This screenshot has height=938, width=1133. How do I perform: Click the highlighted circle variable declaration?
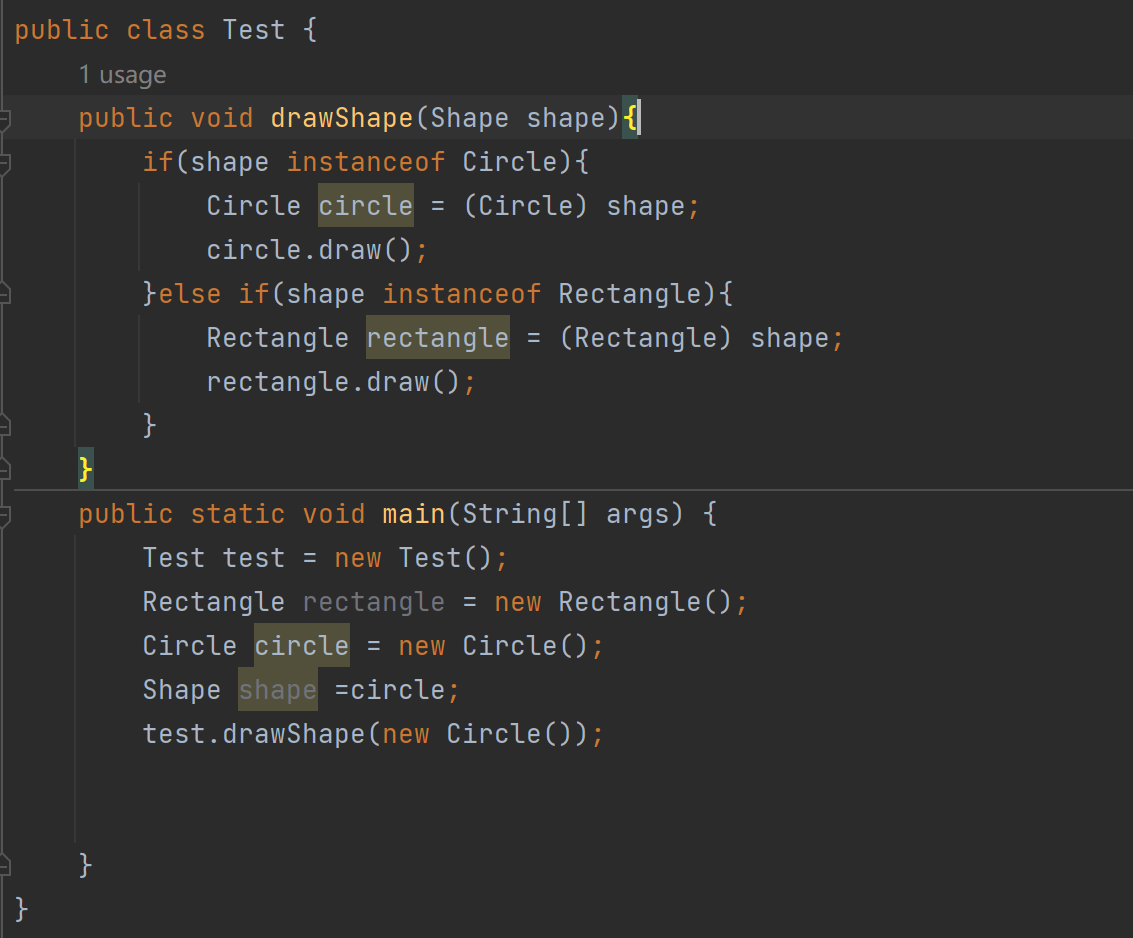pos(365,205)
